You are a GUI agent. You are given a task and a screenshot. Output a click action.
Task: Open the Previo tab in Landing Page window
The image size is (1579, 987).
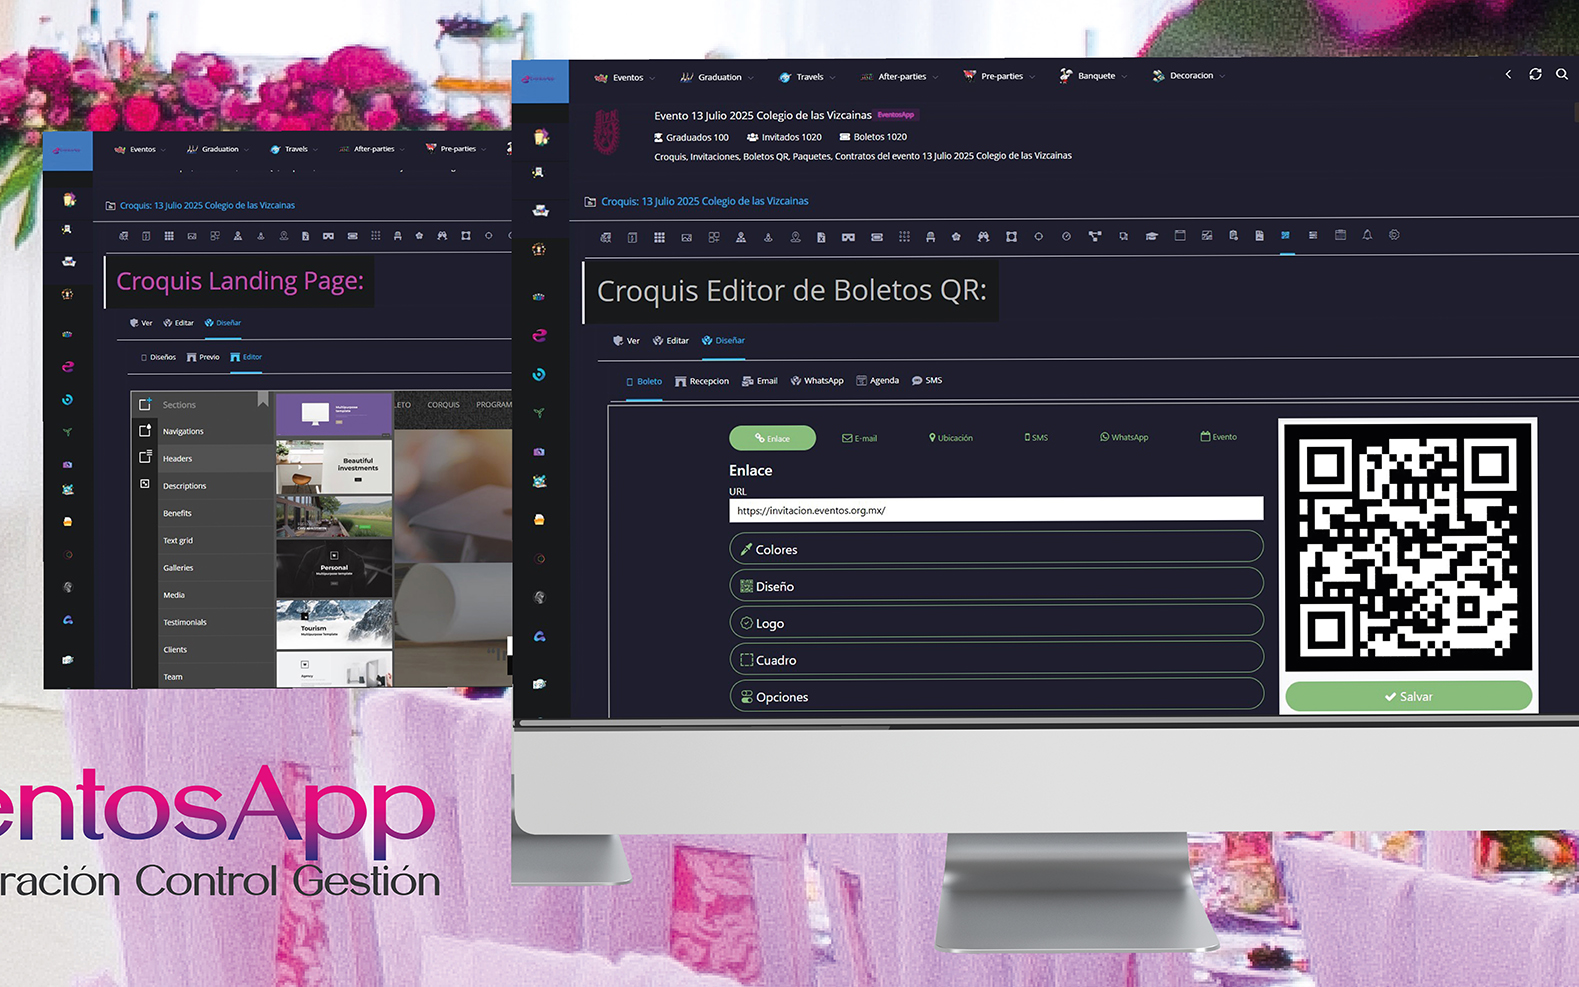point(203,357)
